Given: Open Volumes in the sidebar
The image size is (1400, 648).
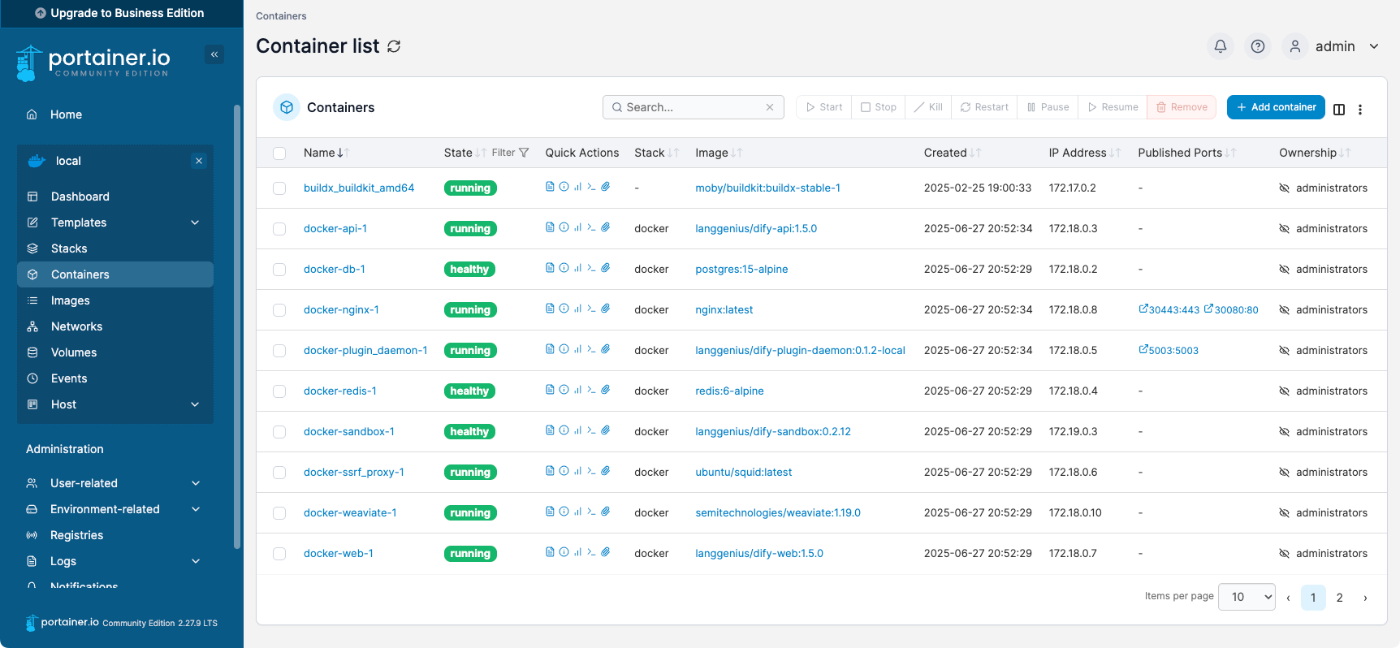Looking at the screenshot, I should click(x=116, y=353).
